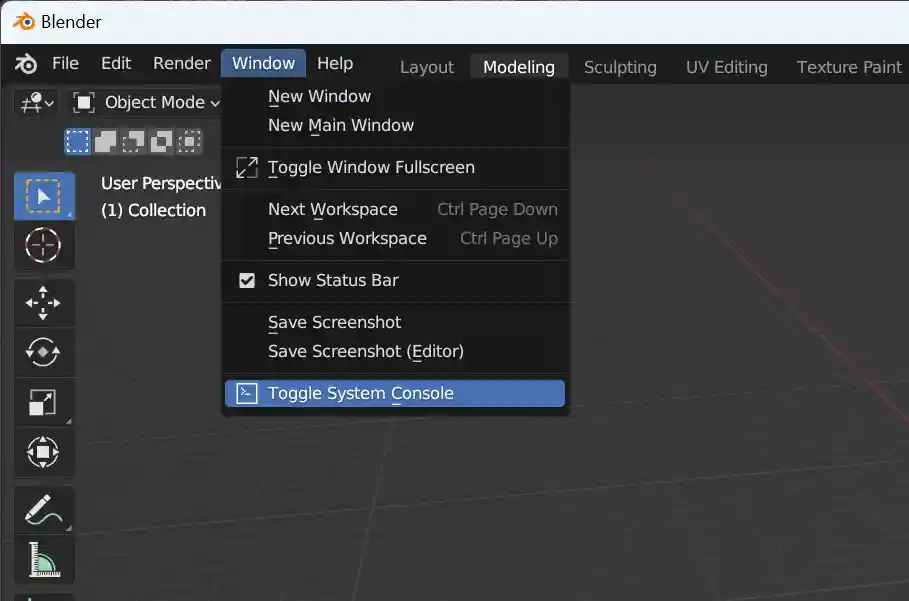
Task: Choose Save Screenshot
Action: click(x=394, y=322)
